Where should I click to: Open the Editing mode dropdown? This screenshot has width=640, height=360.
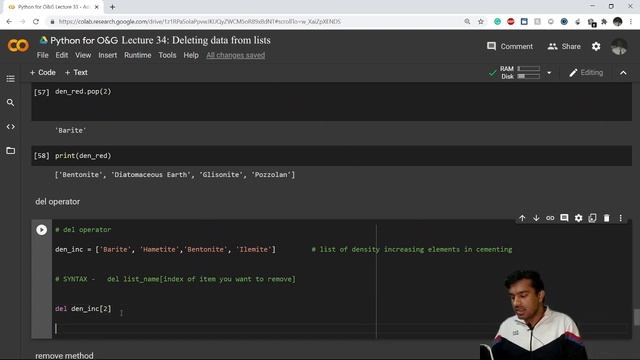tap(586, 73)
